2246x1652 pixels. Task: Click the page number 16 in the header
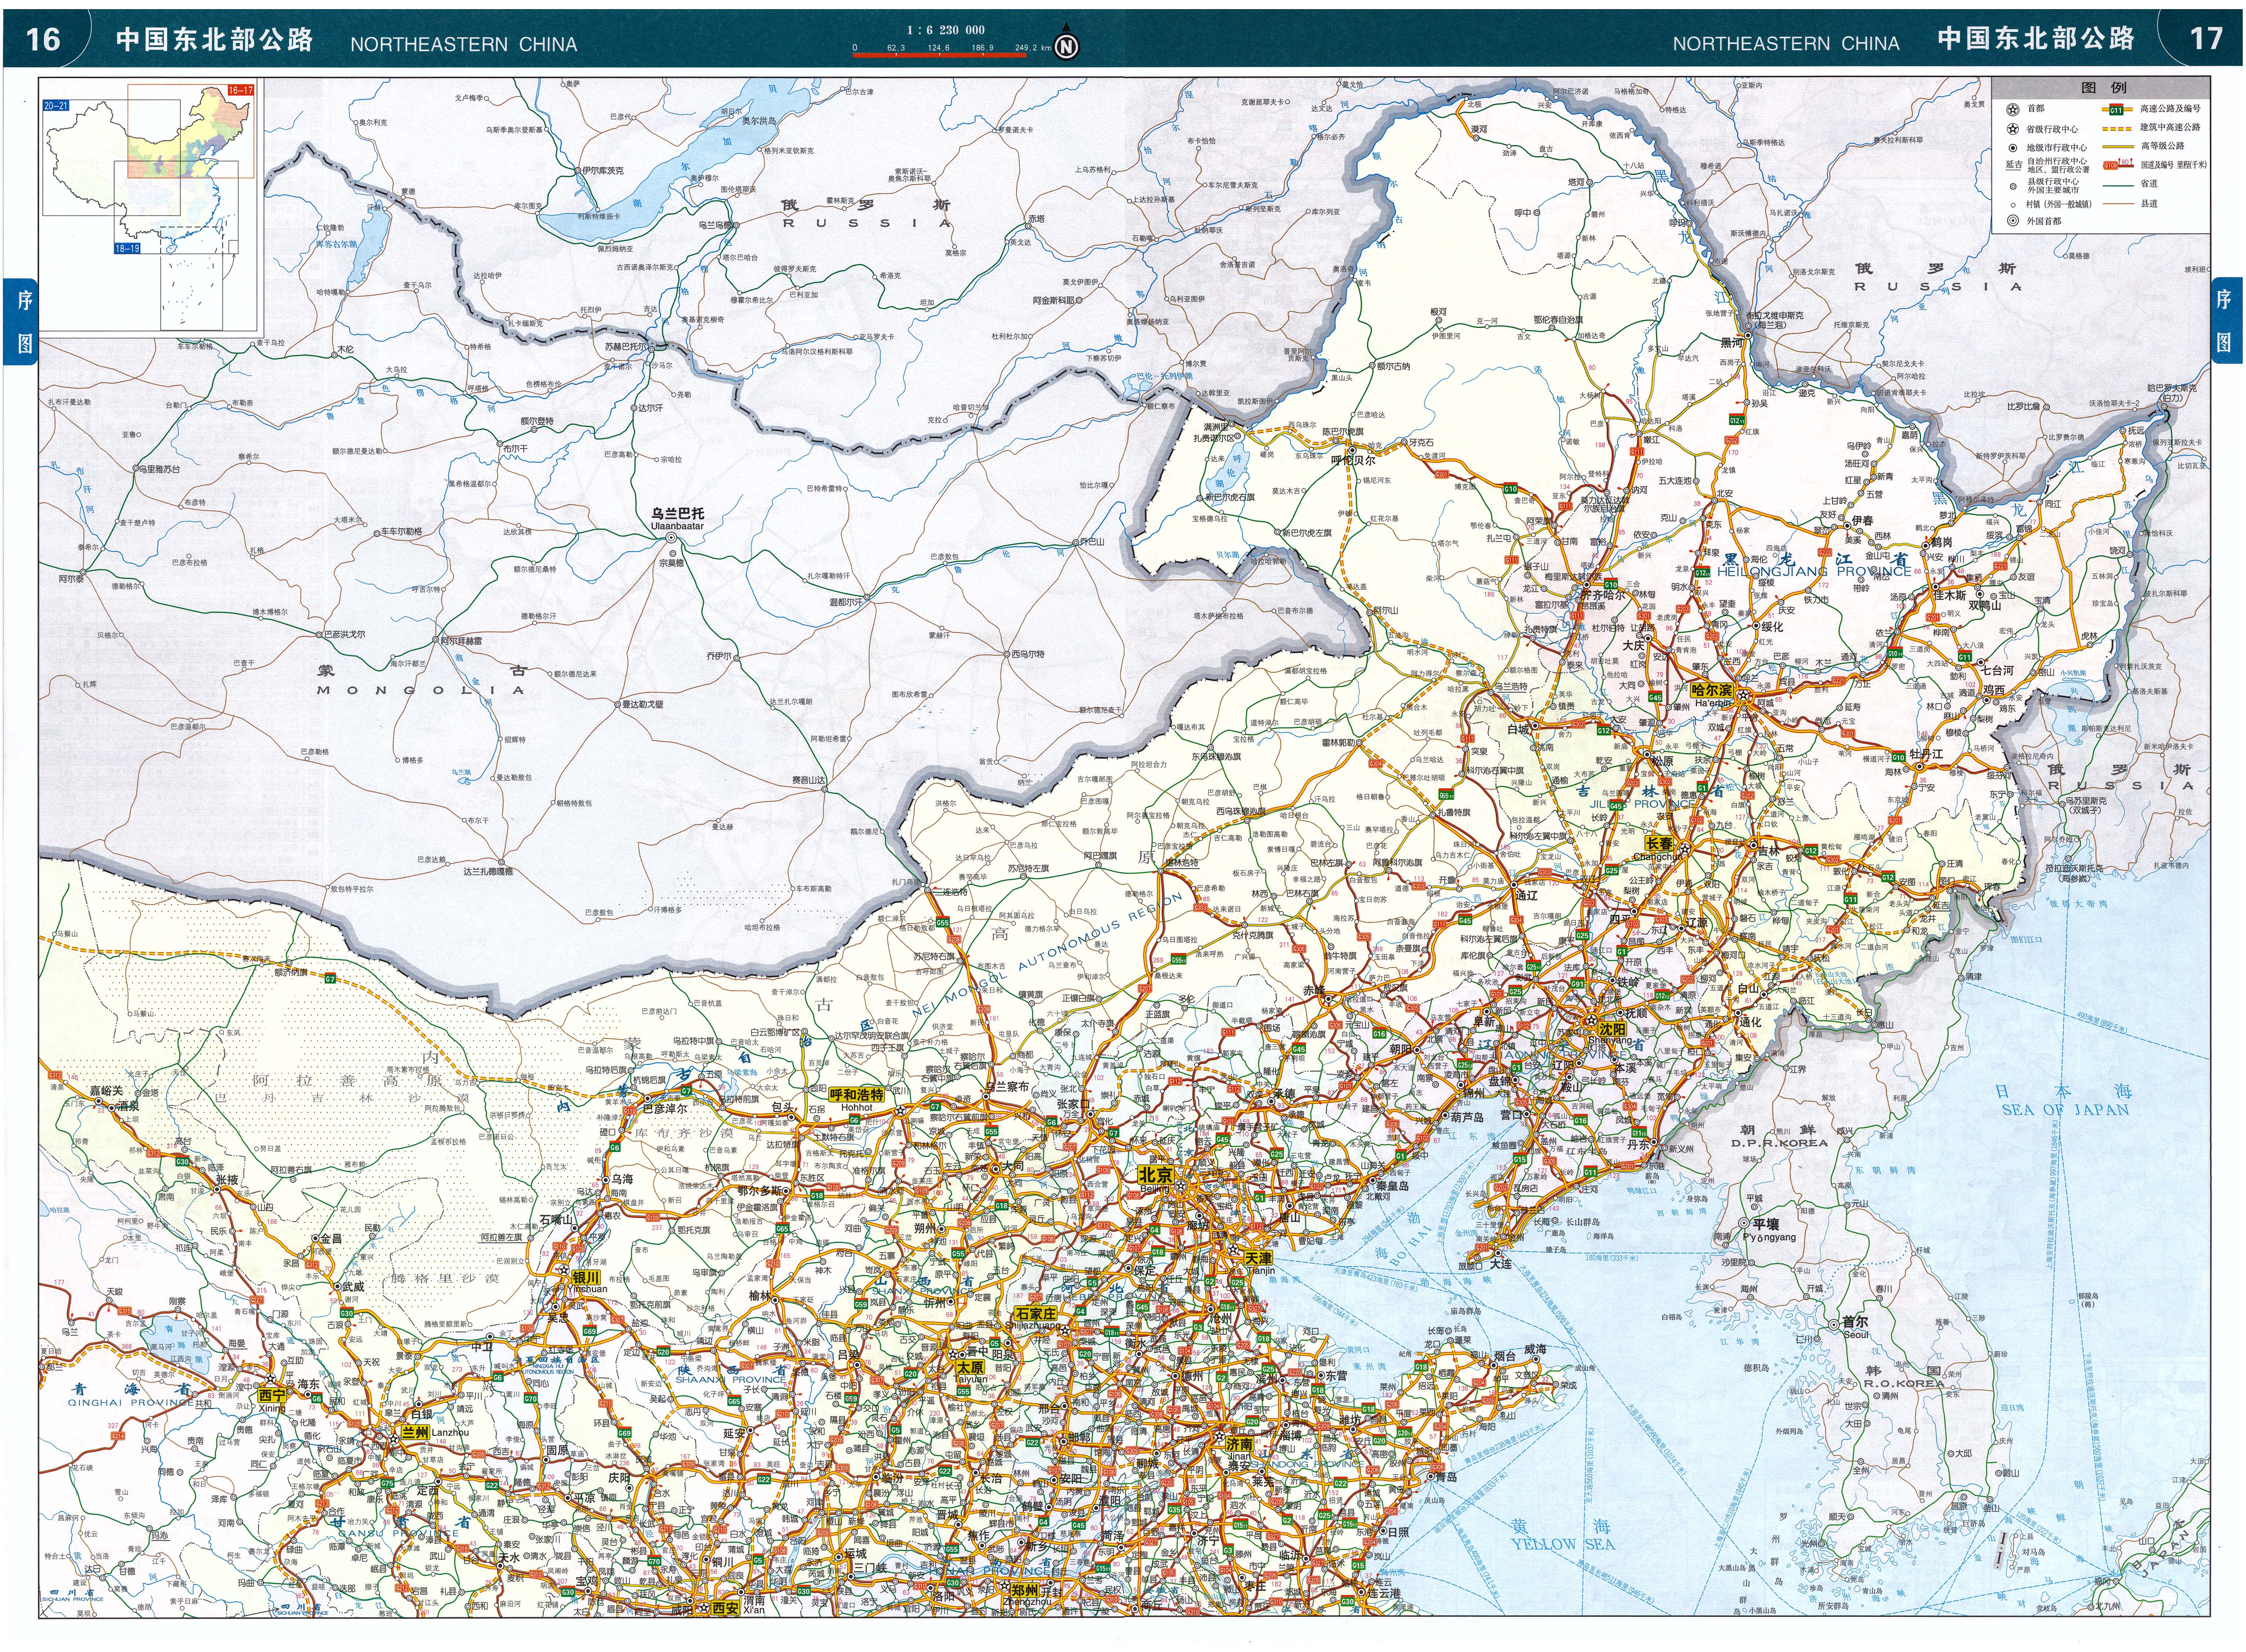point(43,39)
